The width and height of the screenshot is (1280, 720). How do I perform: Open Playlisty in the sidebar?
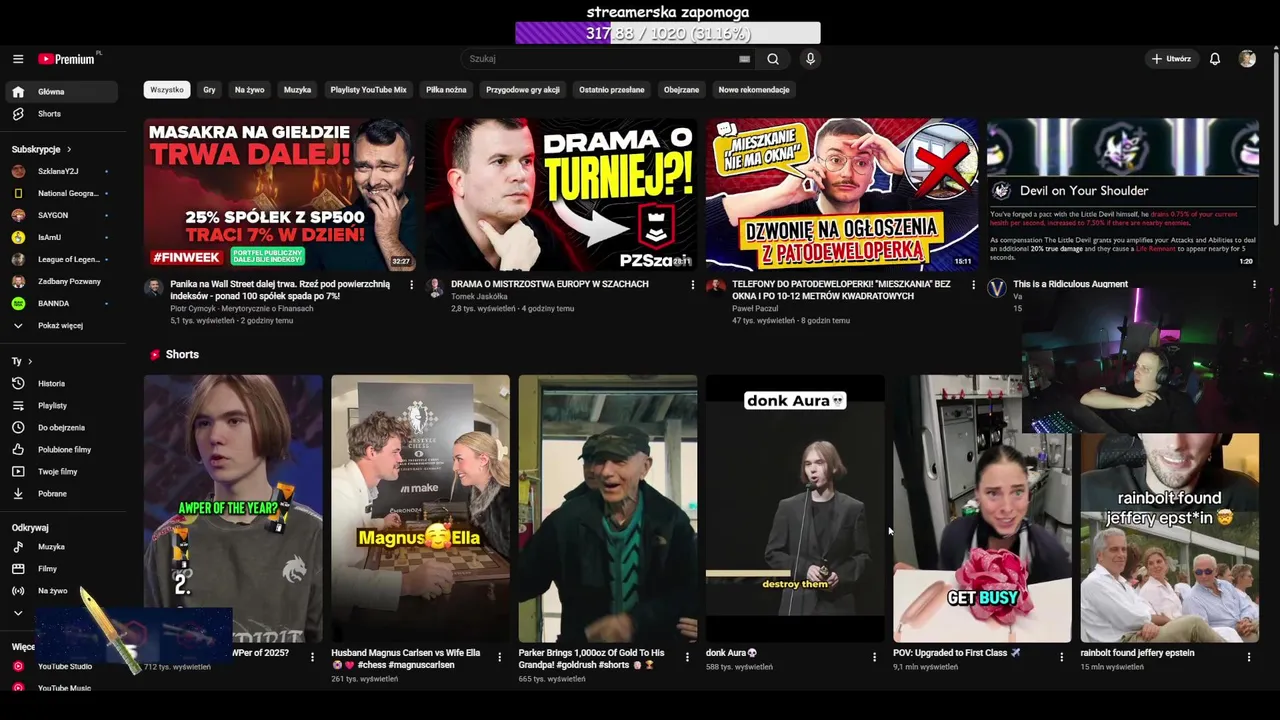click(62, 406)
